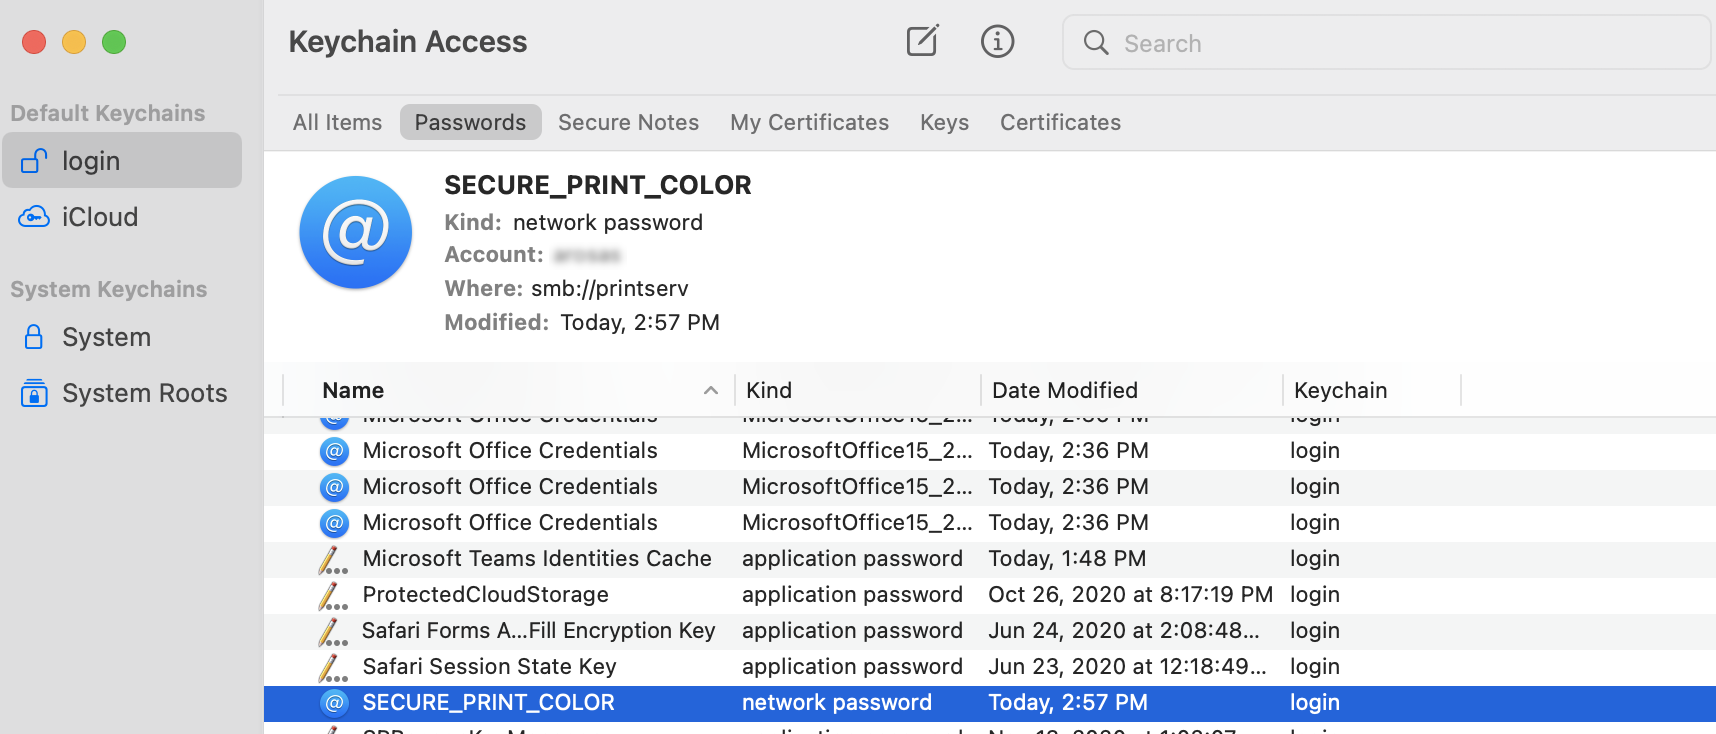Click into the Search field
Viewport: 1716px width, 734px height.
[1386, 42]
